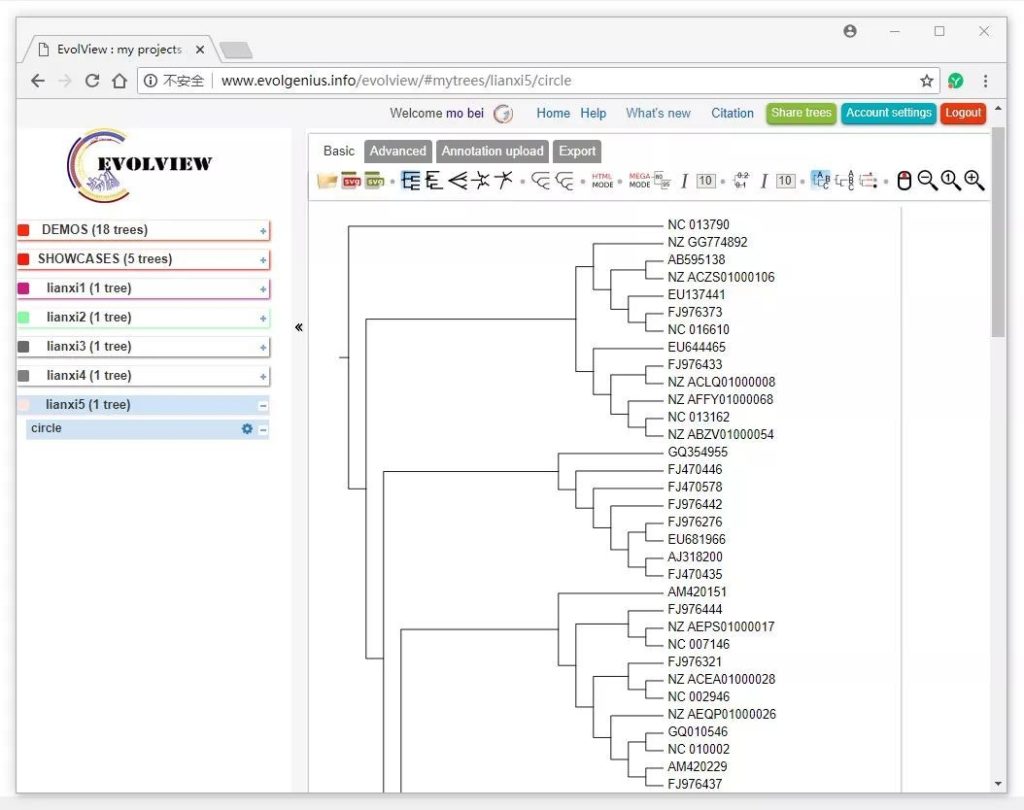Image resolution: width=1024 pixels, height=810 pixels.
Task: Click the magnifier zoom-out icon
Action: pos(925,182)
